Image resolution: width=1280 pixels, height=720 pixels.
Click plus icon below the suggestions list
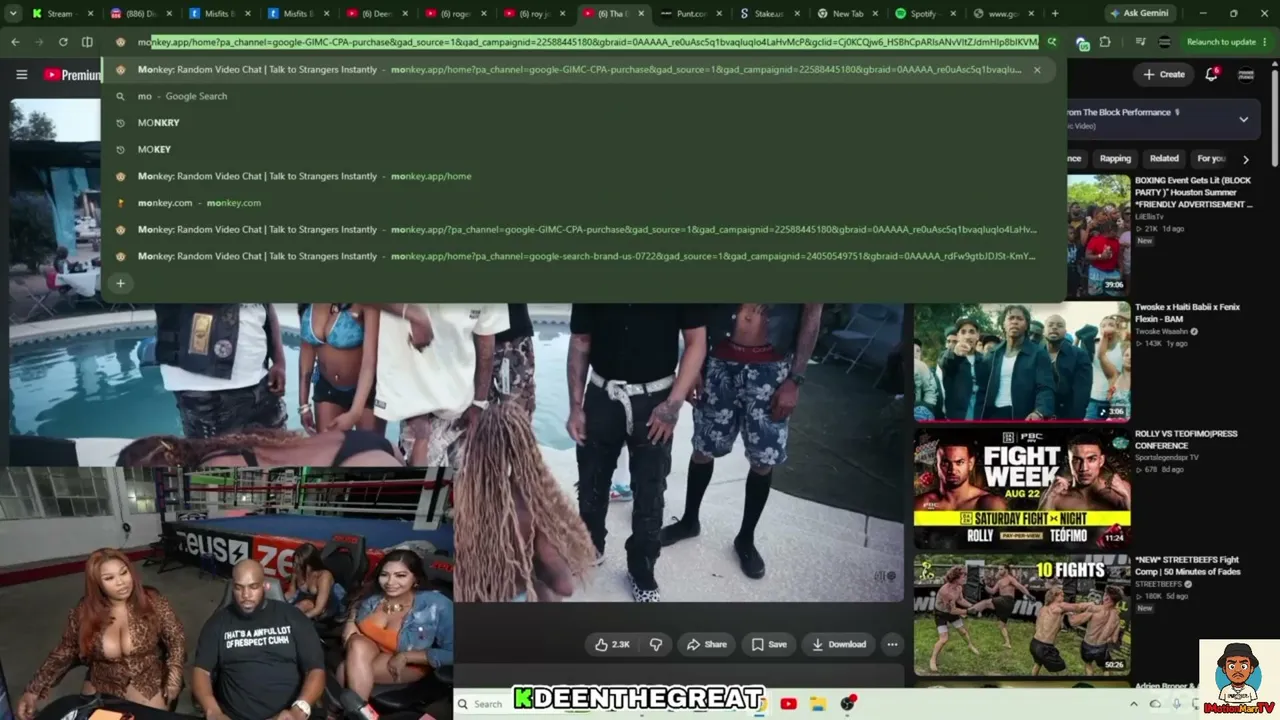coord(120,283)
